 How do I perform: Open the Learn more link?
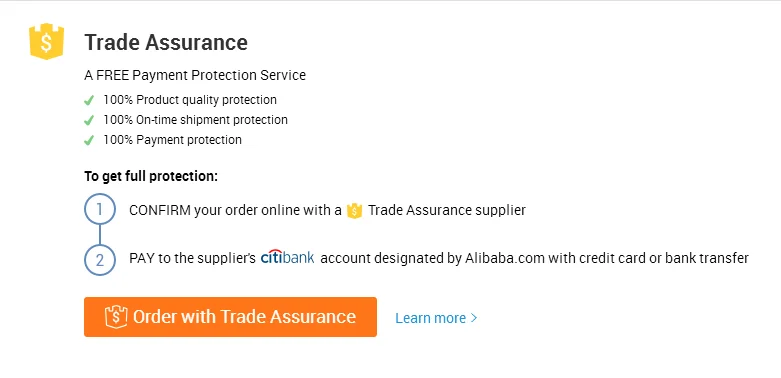(x=436, y=318)
